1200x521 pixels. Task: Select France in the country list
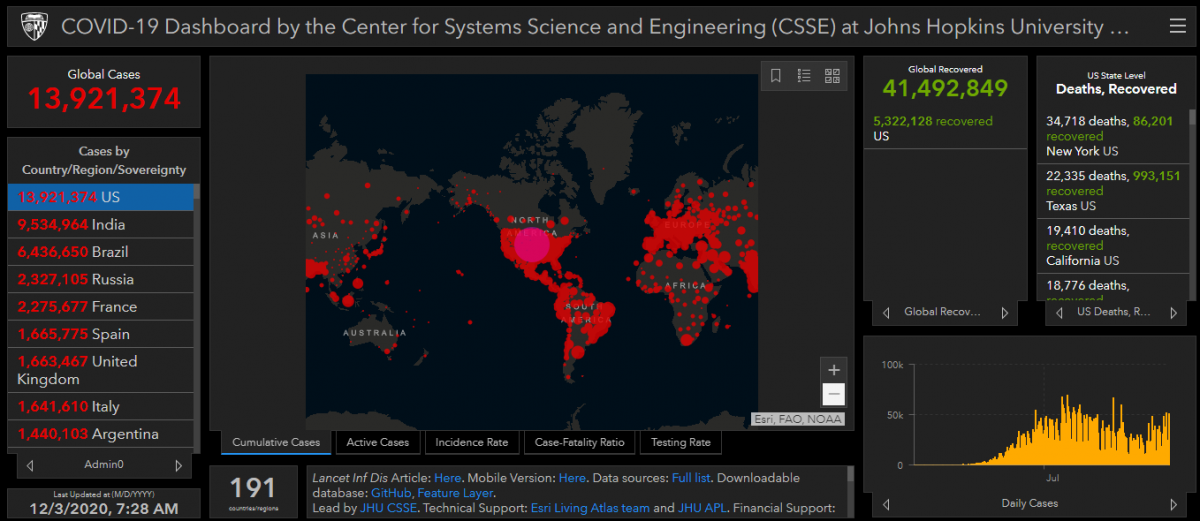coord(100,307)
